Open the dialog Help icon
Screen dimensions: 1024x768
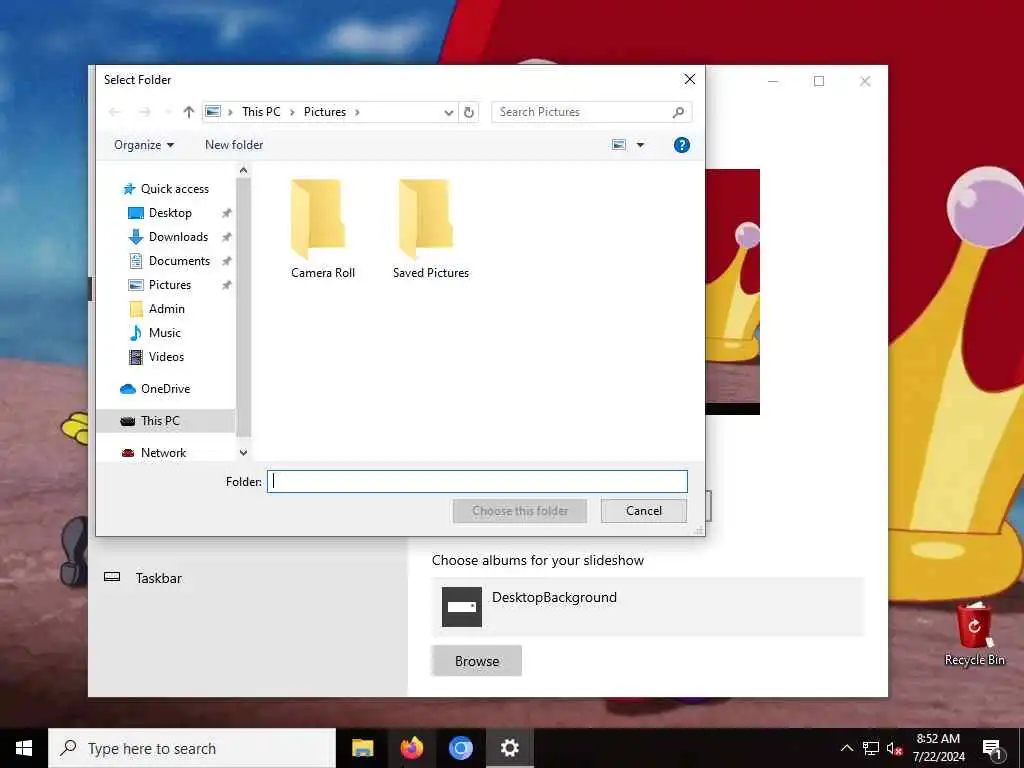pos(681,145)
